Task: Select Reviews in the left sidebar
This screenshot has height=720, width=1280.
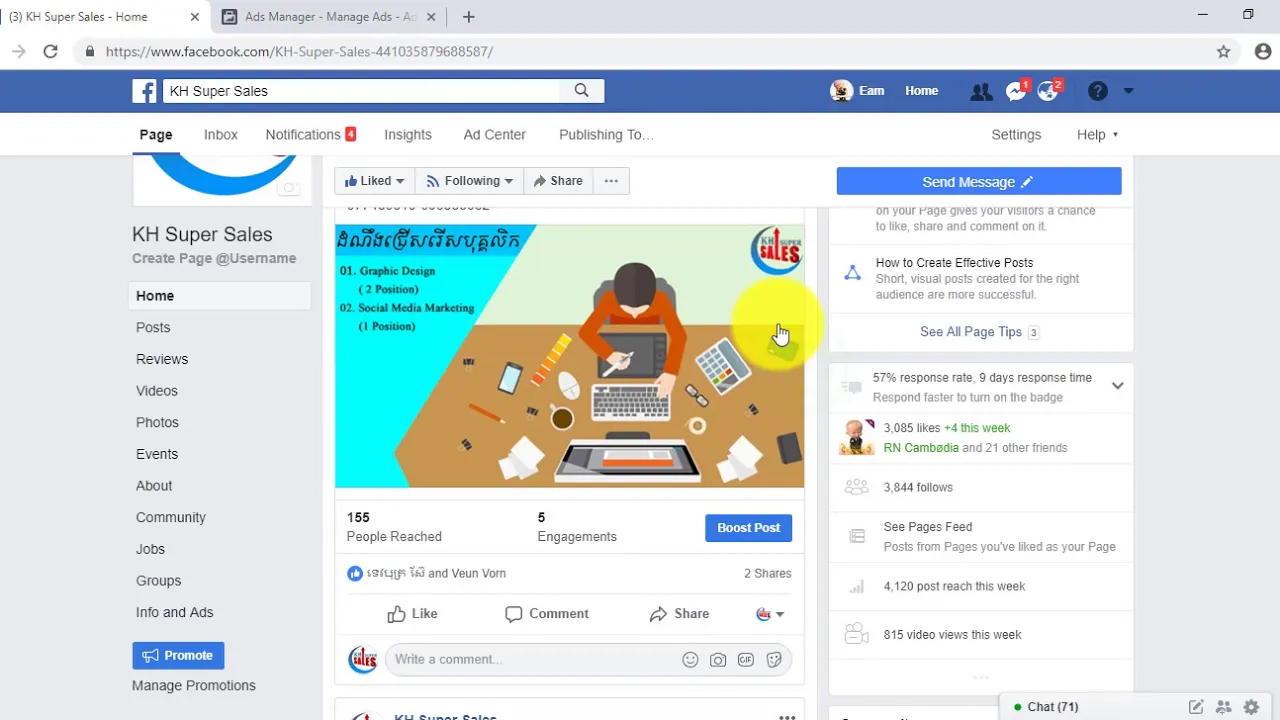Action: point(162,359)
